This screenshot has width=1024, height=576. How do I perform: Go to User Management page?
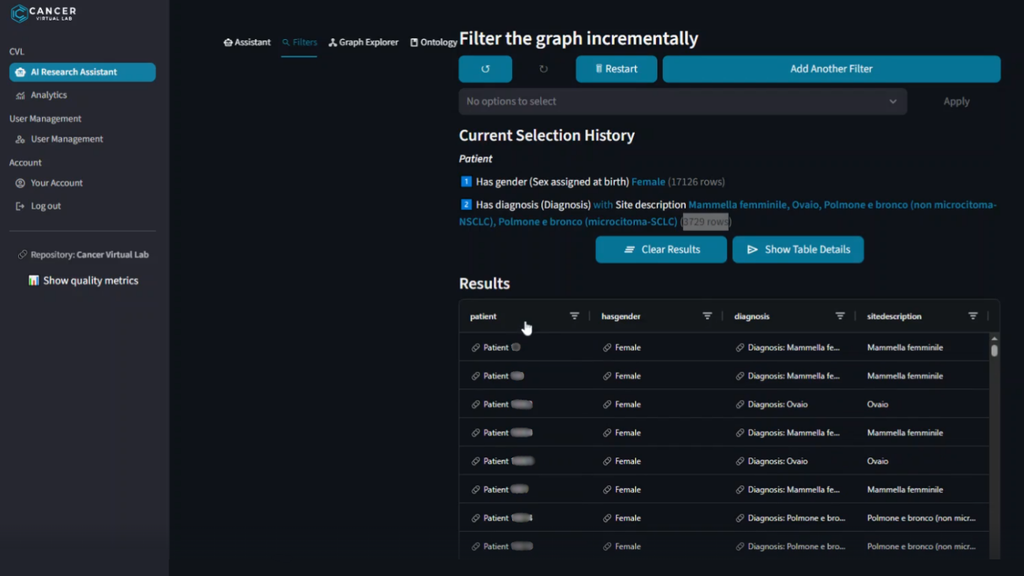pos(66,139)
